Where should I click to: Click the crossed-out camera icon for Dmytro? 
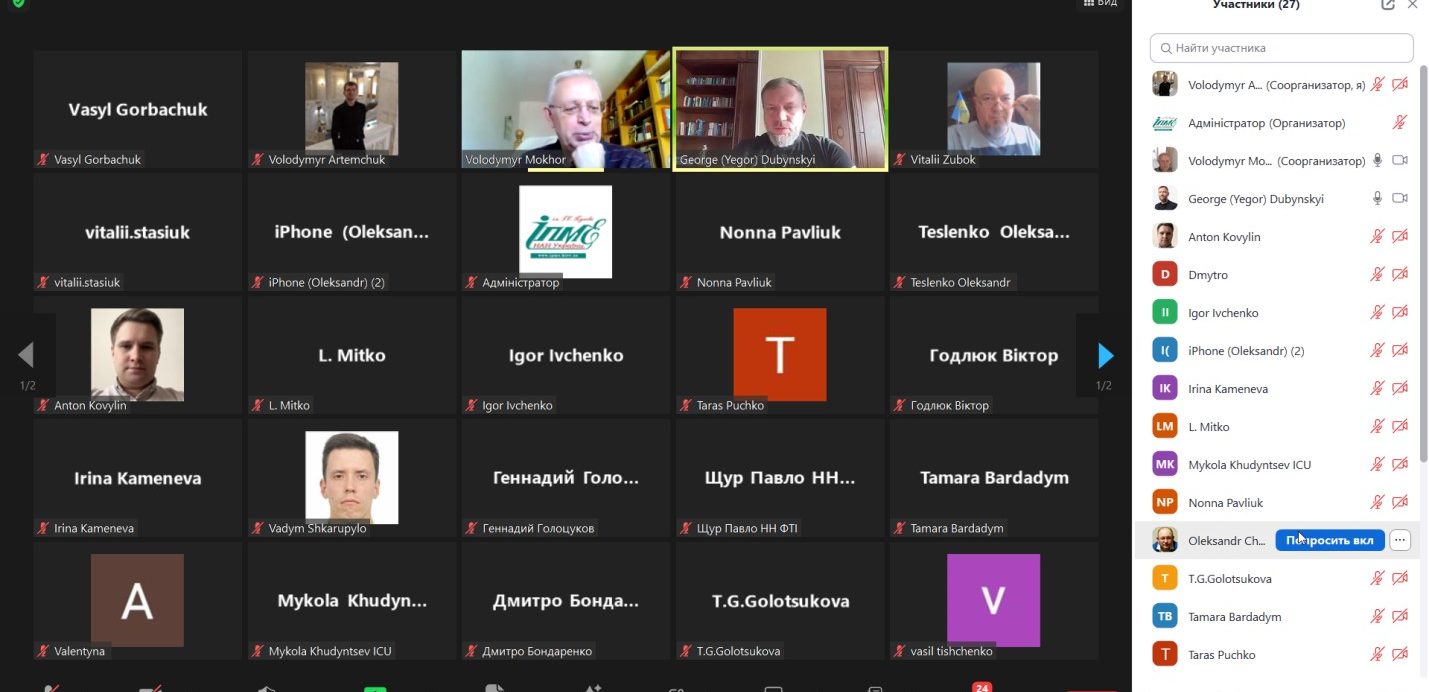point(1400,274)
